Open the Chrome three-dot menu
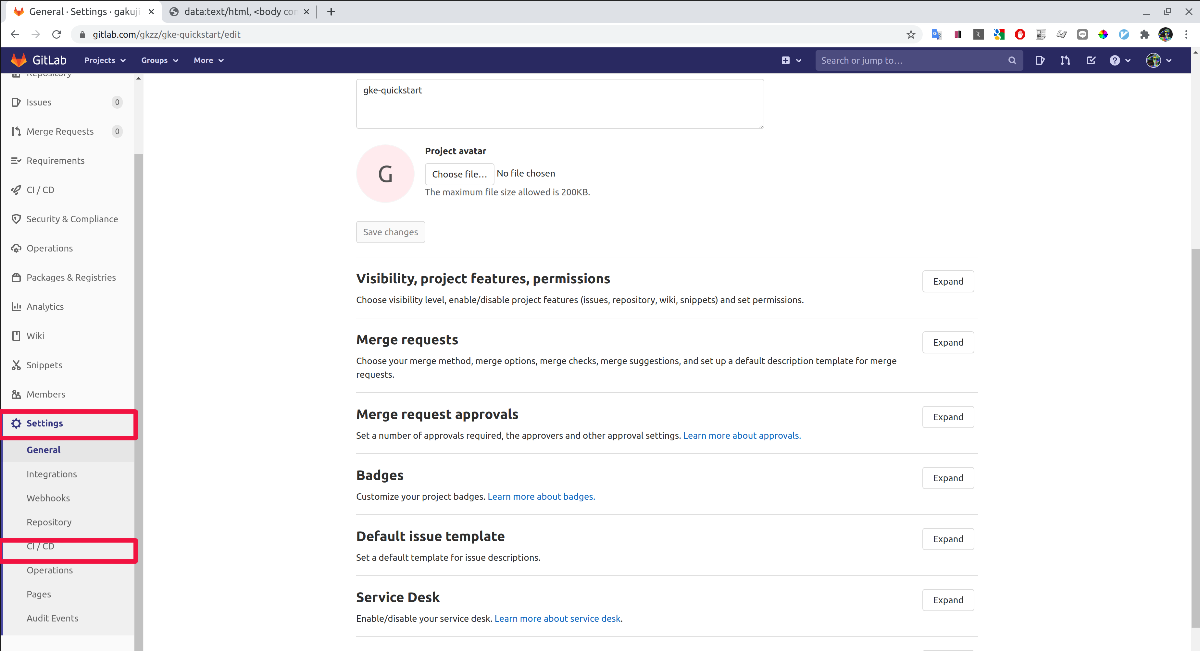Screen dimensions: 1200x651 (x=1186, y=34)
